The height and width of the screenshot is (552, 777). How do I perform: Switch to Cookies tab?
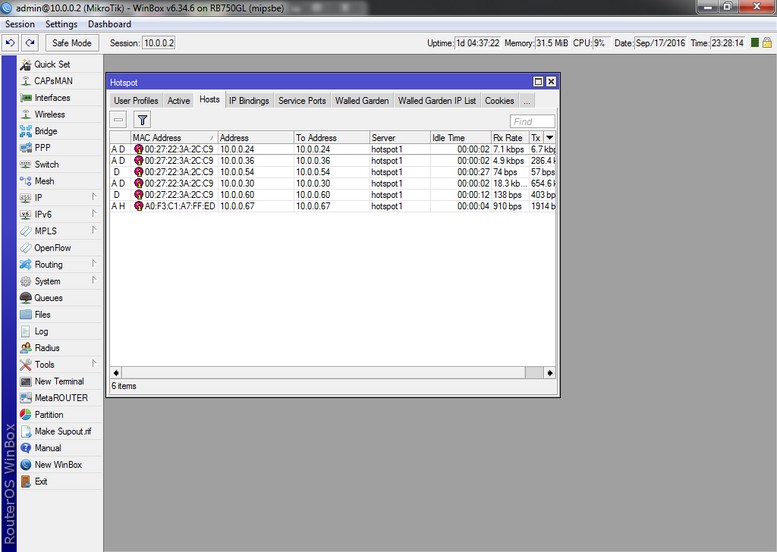(499, 101)
